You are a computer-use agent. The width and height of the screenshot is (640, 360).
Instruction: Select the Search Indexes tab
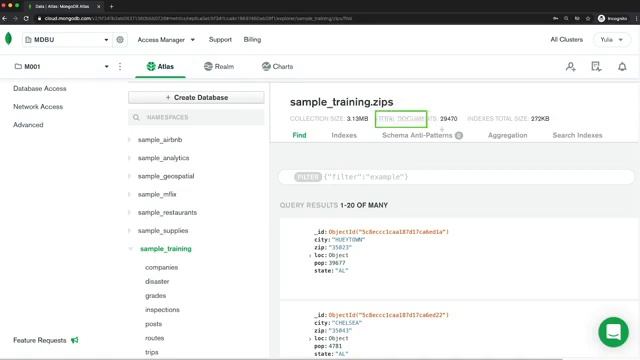tap(577, 135)
